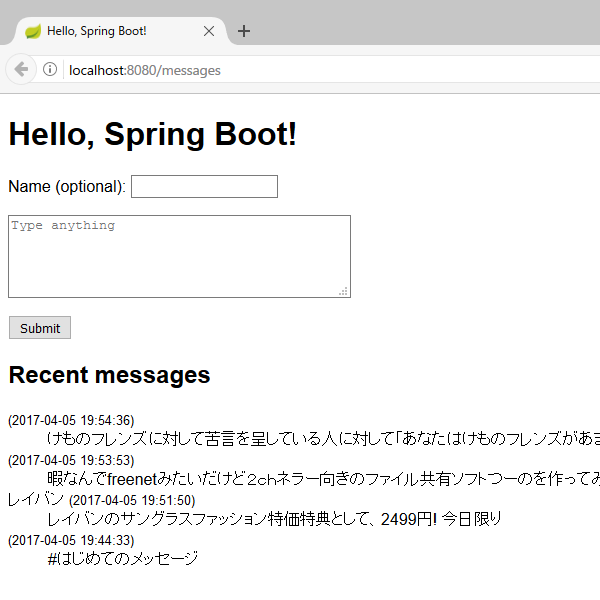Go back with the browser back arrow

point(21,69)
